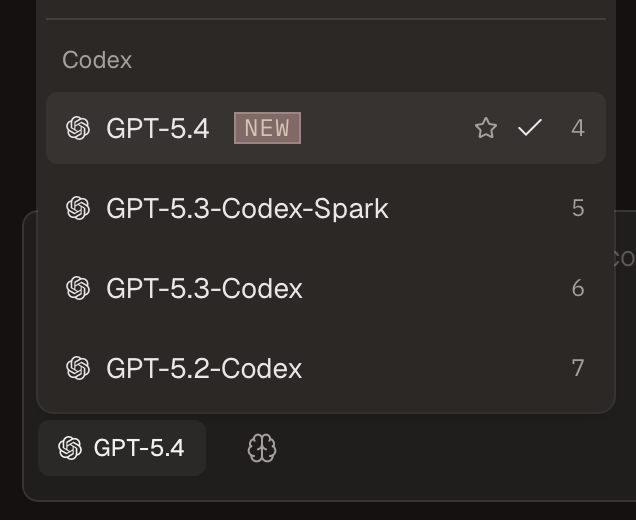
Task: Open the brain reasoning icon
Action: 262,449
